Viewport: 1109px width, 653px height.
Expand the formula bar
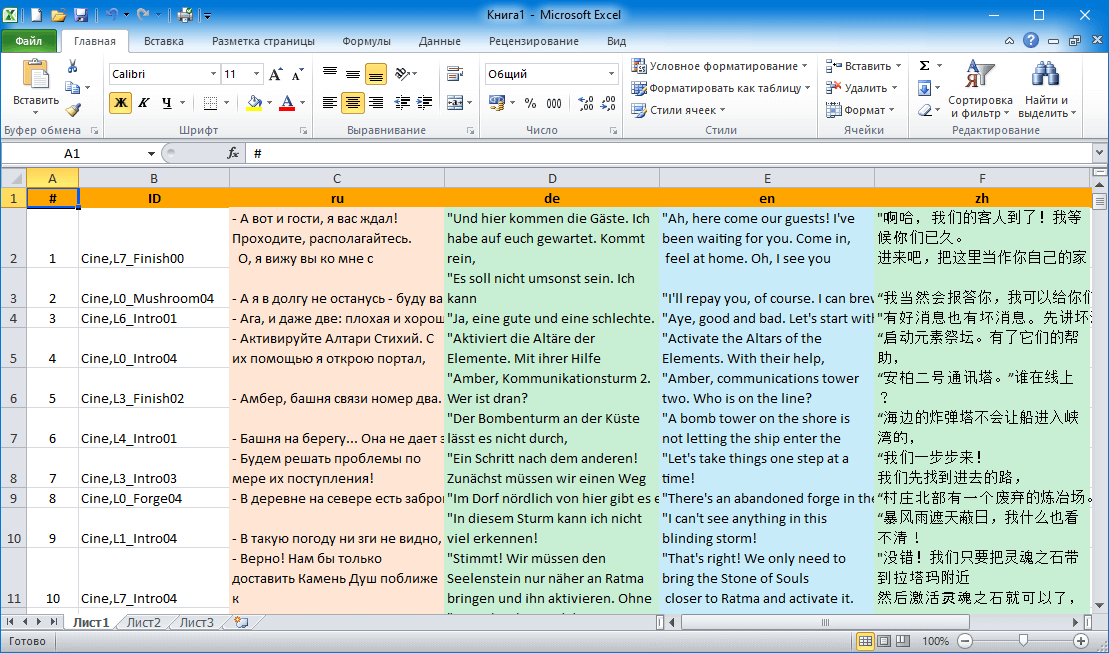pyautogui.click(x=1099, y=154)
